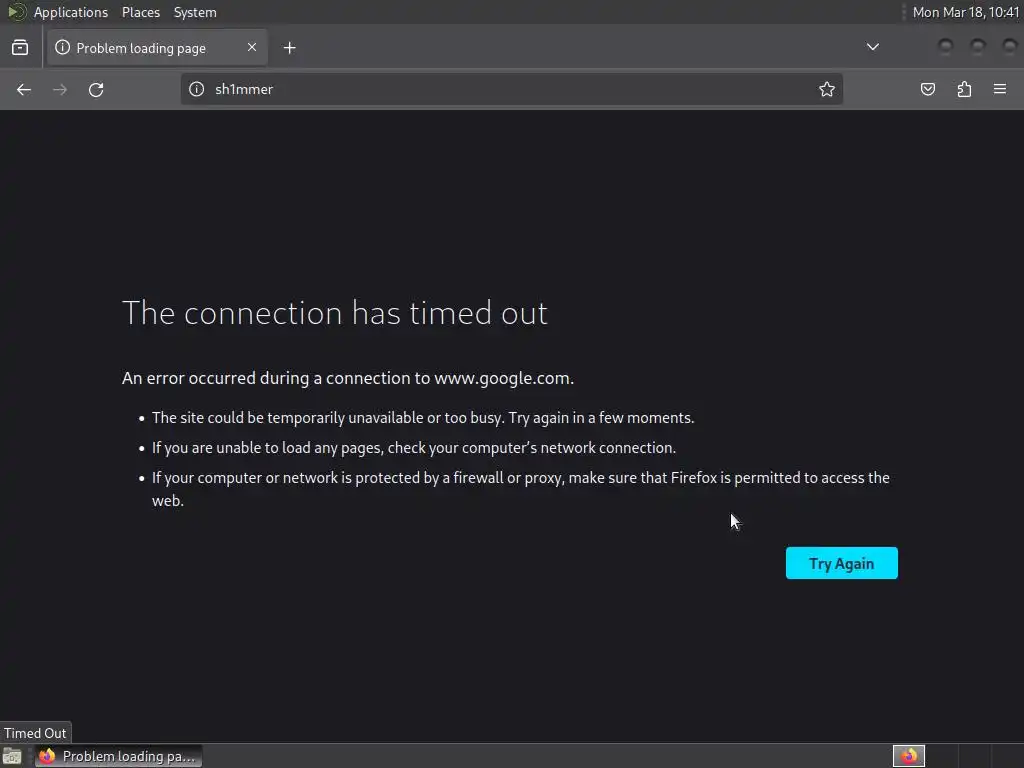The image size is (1024, 768).
Task: Click "The connection has timed out" heading
Action: (334, 313)
